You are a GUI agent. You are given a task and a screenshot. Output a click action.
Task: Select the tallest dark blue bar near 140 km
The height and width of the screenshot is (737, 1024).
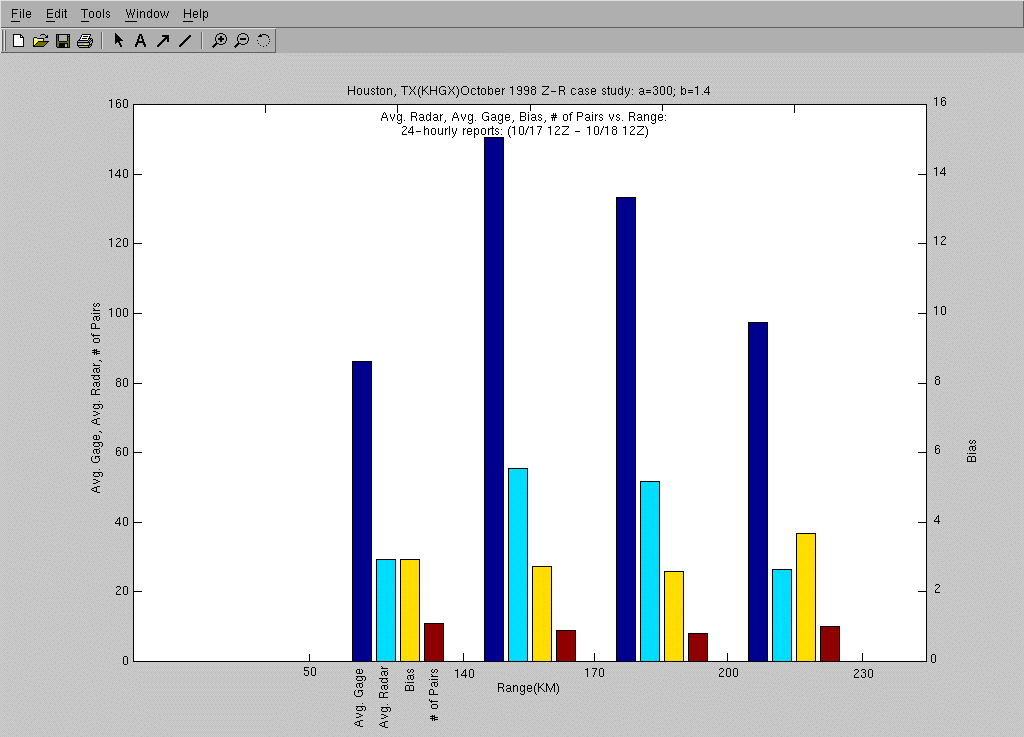click(x=494, y=399)
